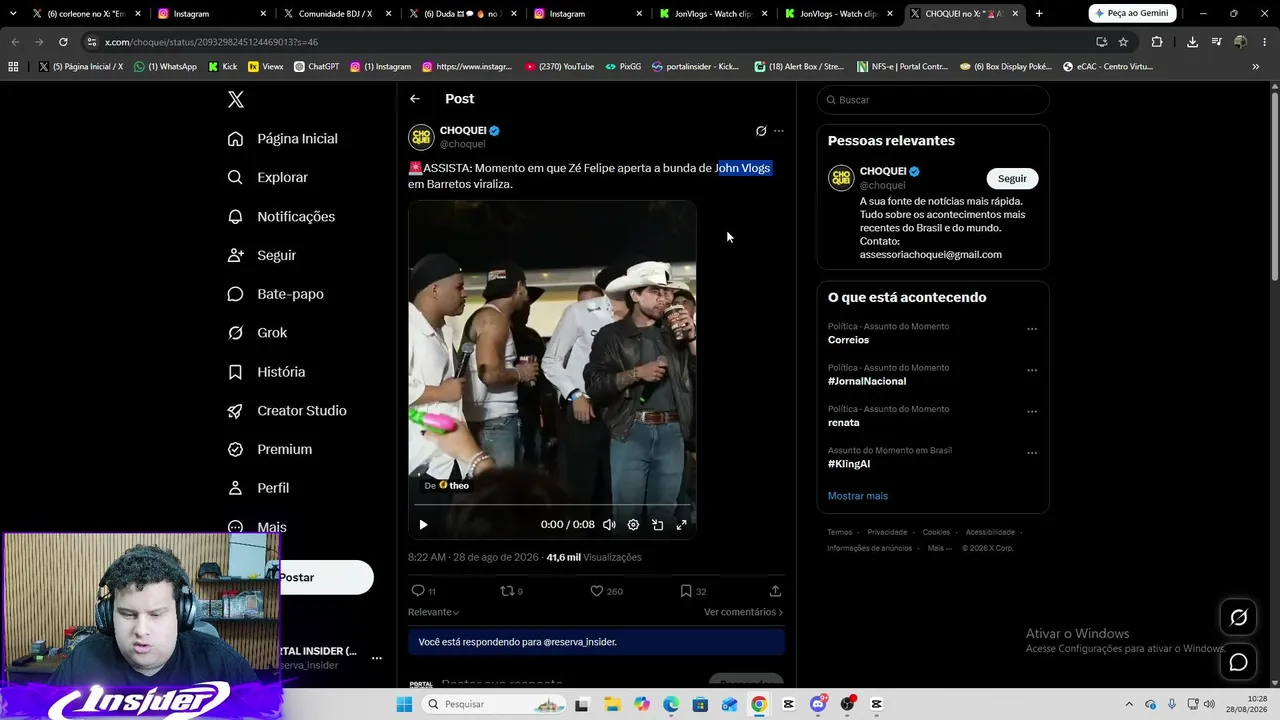This screenshot has width=1280, height=720.
Task: Open Explorar from the X sidebar
Action: pos(268,177)
